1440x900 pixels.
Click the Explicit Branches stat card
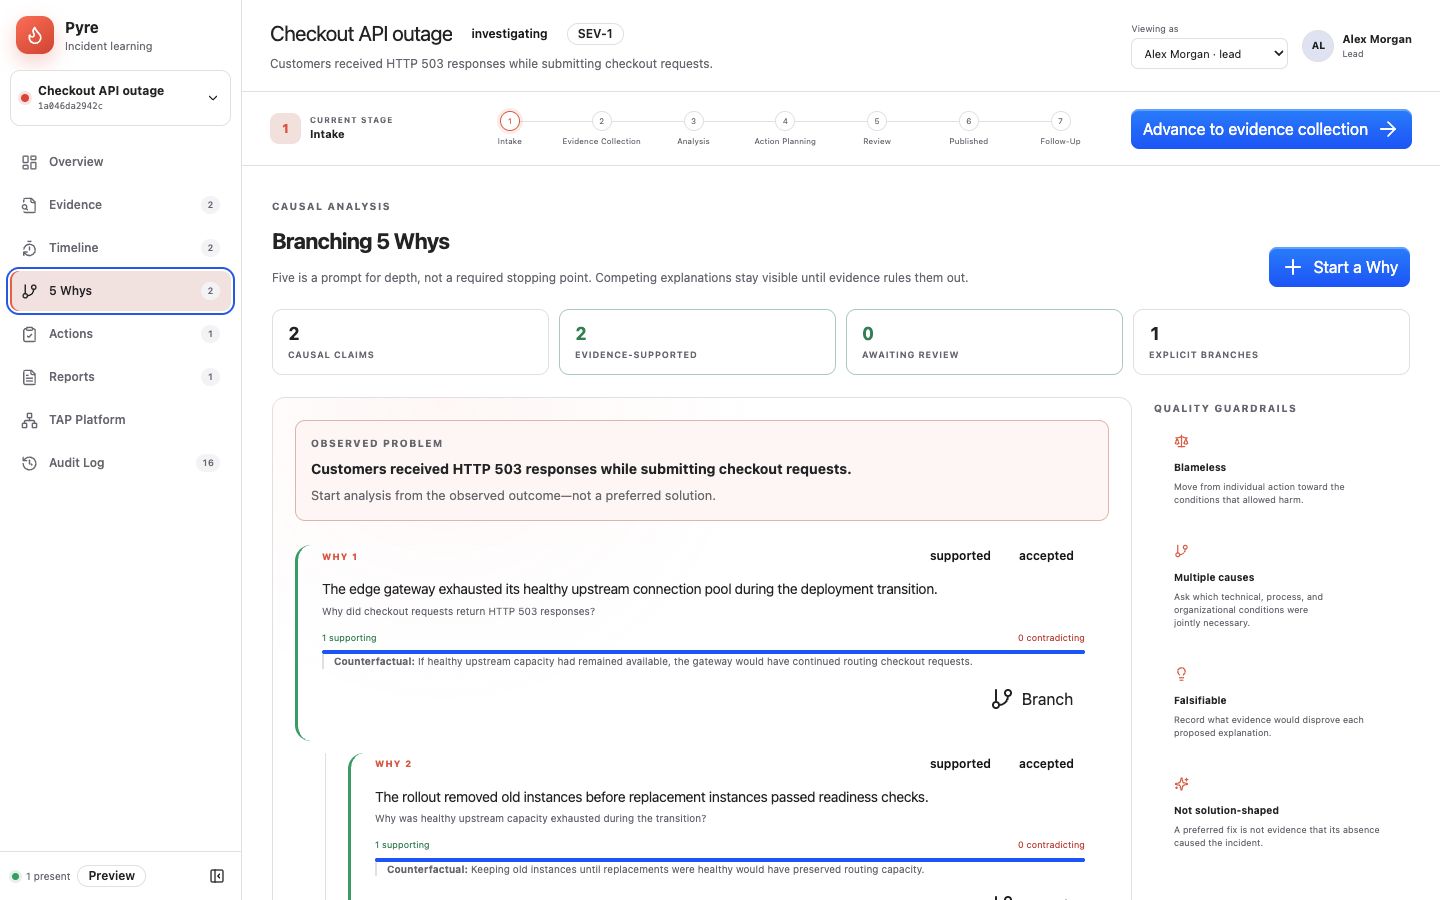pos(1271,342)
